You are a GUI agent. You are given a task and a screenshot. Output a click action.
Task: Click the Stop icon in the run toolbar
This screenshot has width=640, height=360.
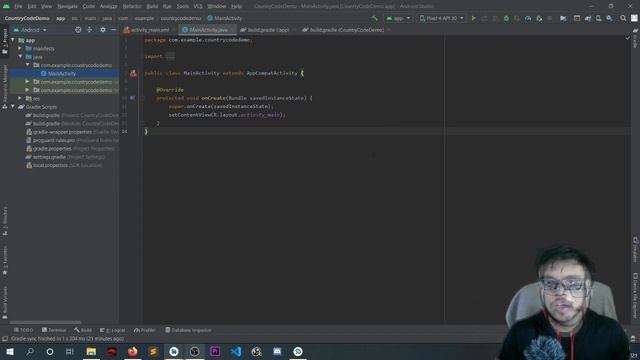pyautogui.click(x=550, y=18)
